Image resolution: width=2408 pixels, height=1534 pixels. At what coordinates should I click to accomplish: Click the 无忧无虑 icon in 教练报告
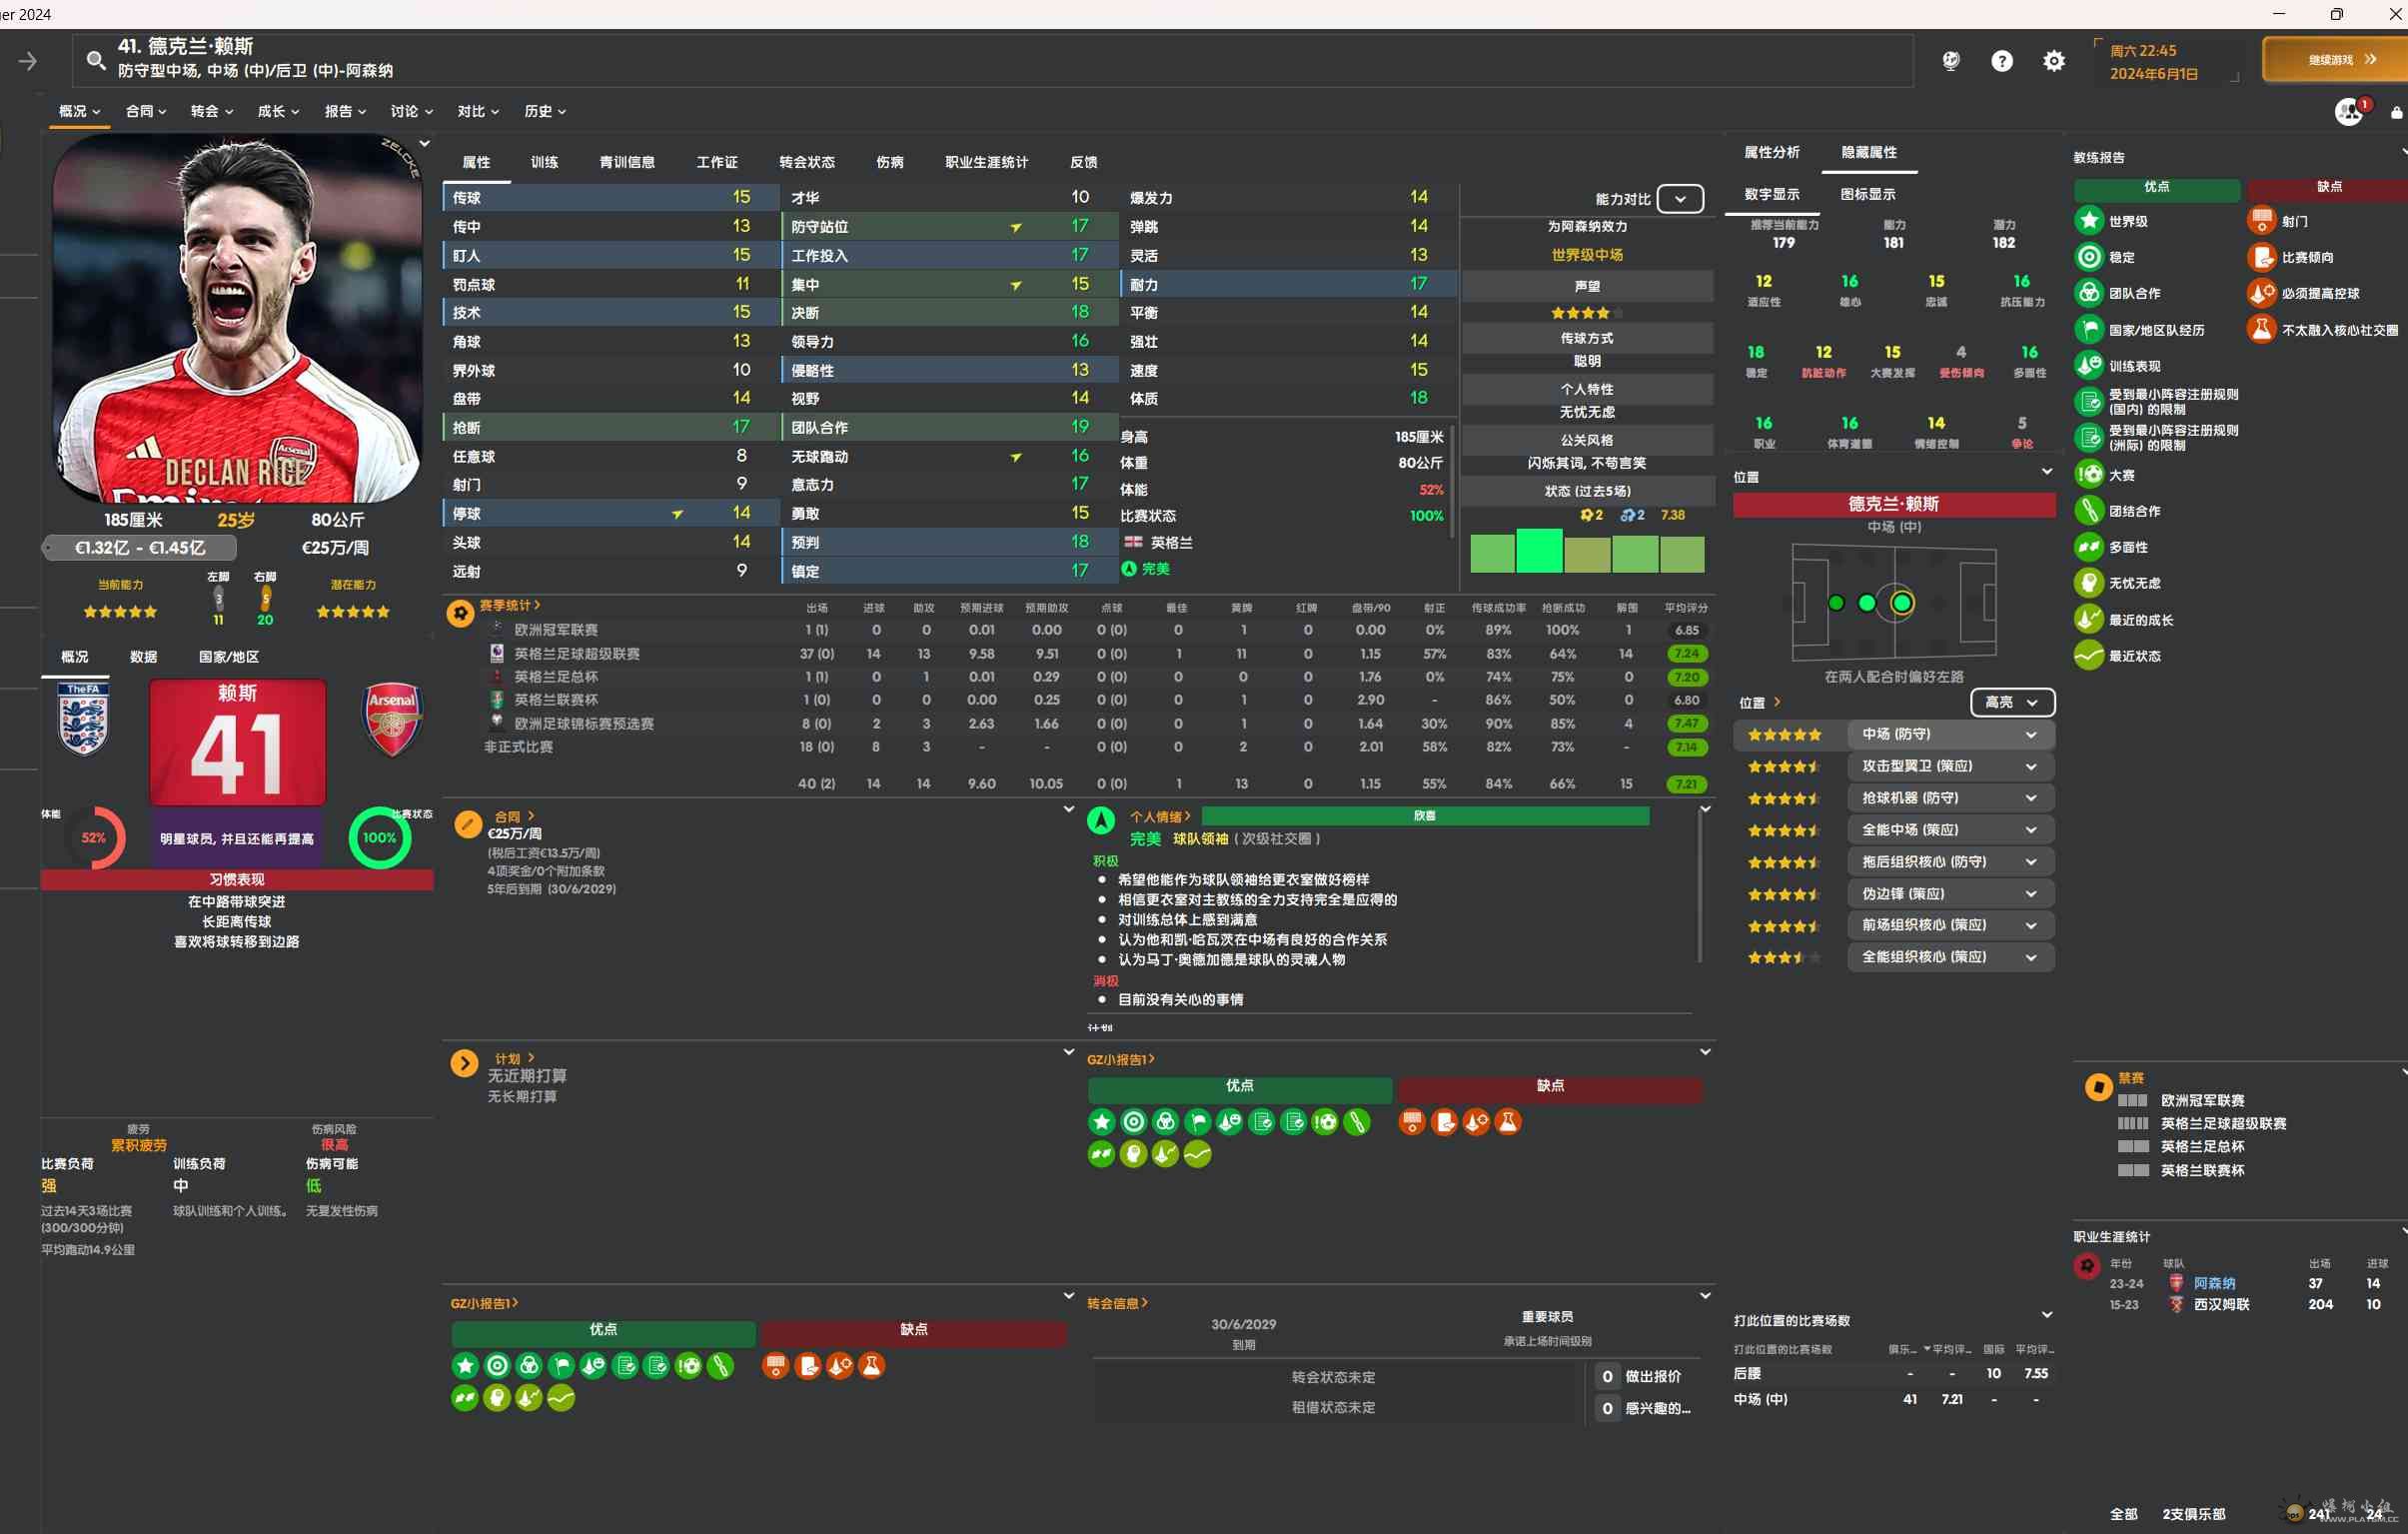point(2089,582)
